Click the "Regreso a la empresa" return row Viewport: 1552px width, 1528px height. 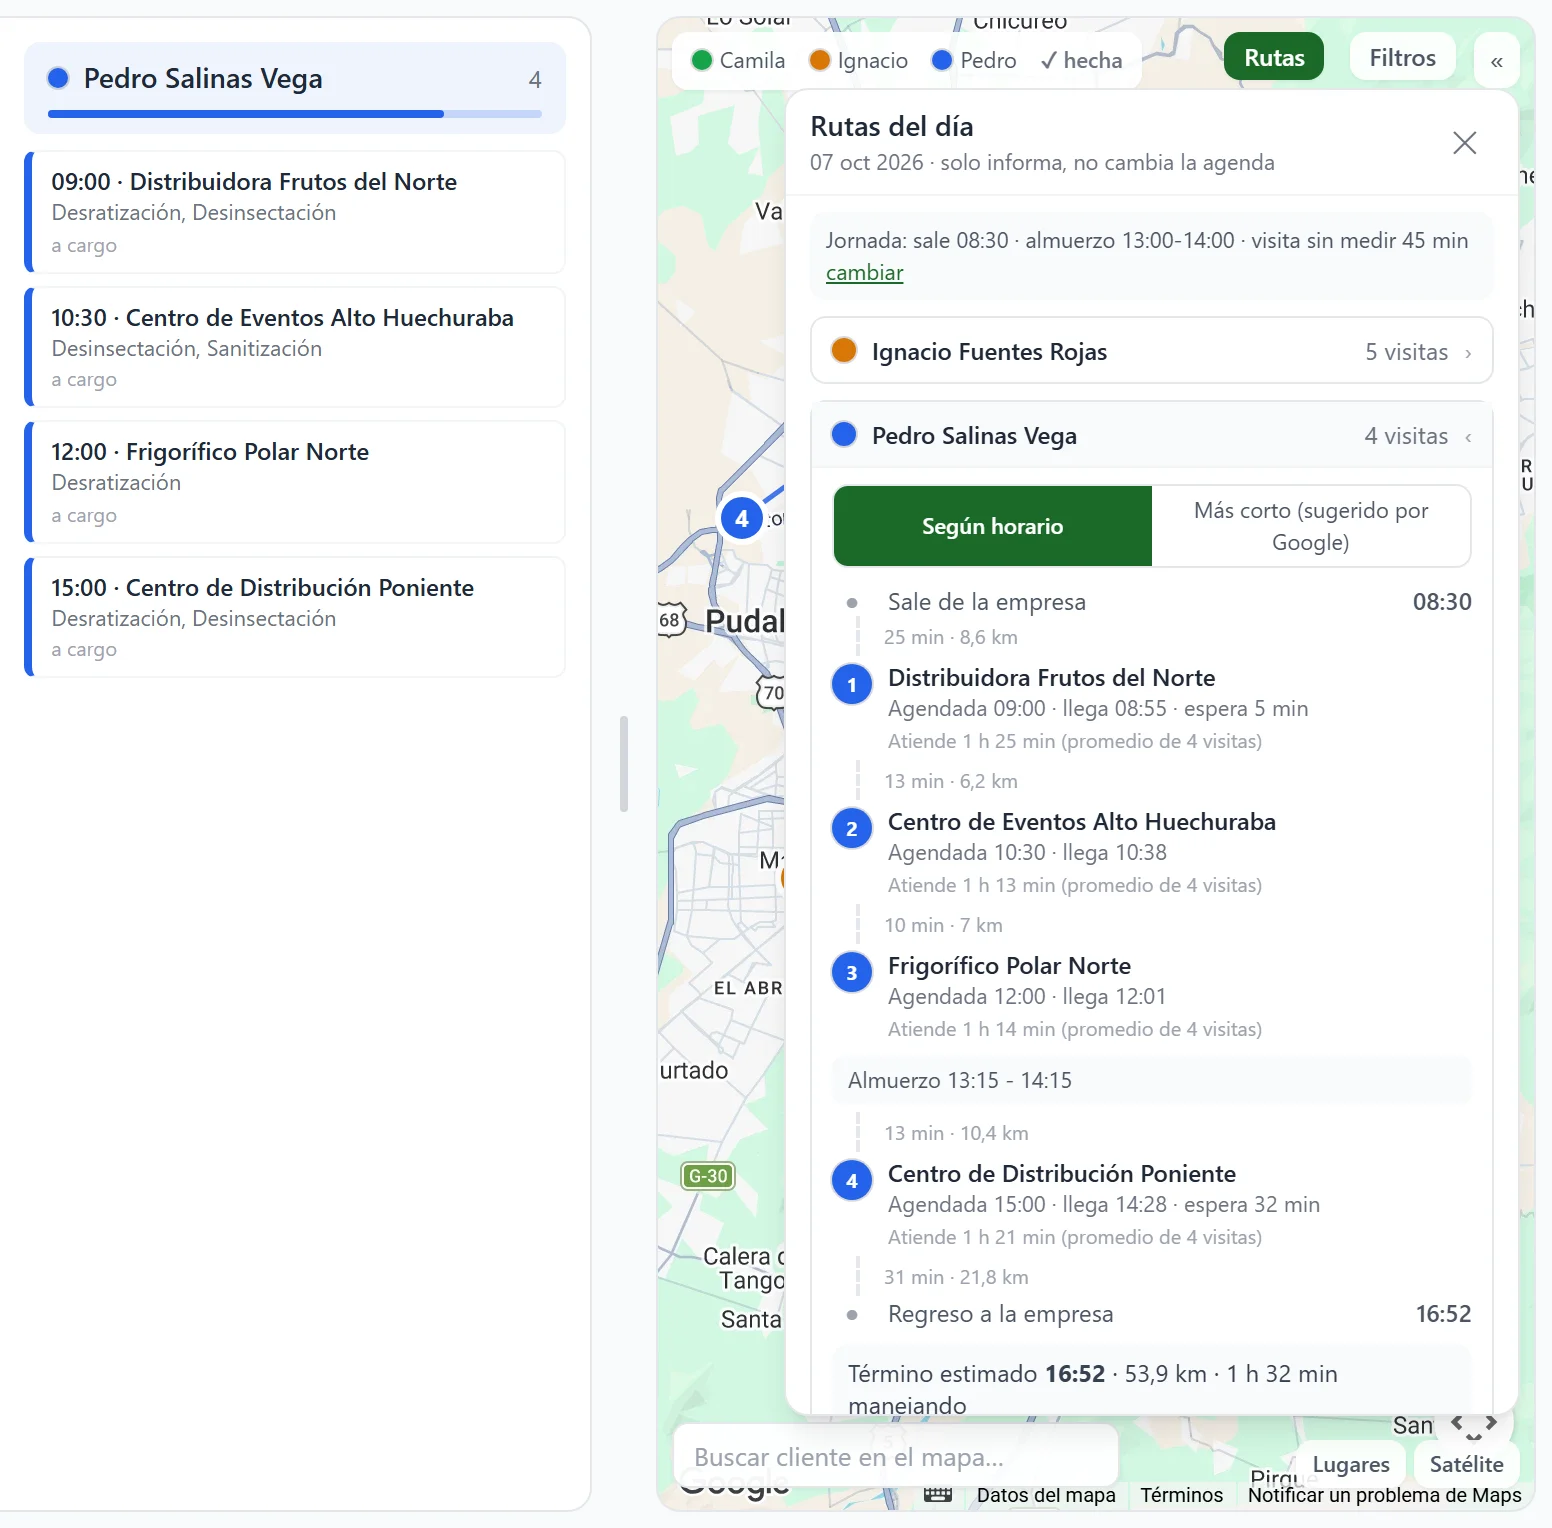1152,1314
